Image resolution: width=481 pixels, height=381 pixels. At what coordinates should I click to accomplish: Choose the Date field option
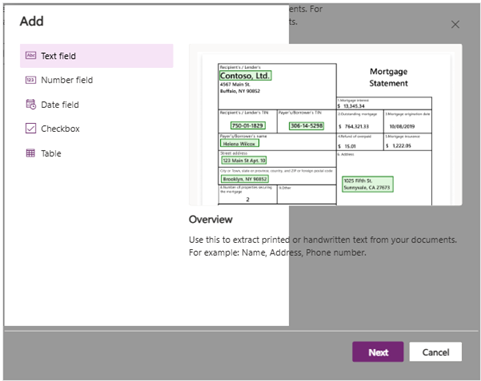[97, 105]
